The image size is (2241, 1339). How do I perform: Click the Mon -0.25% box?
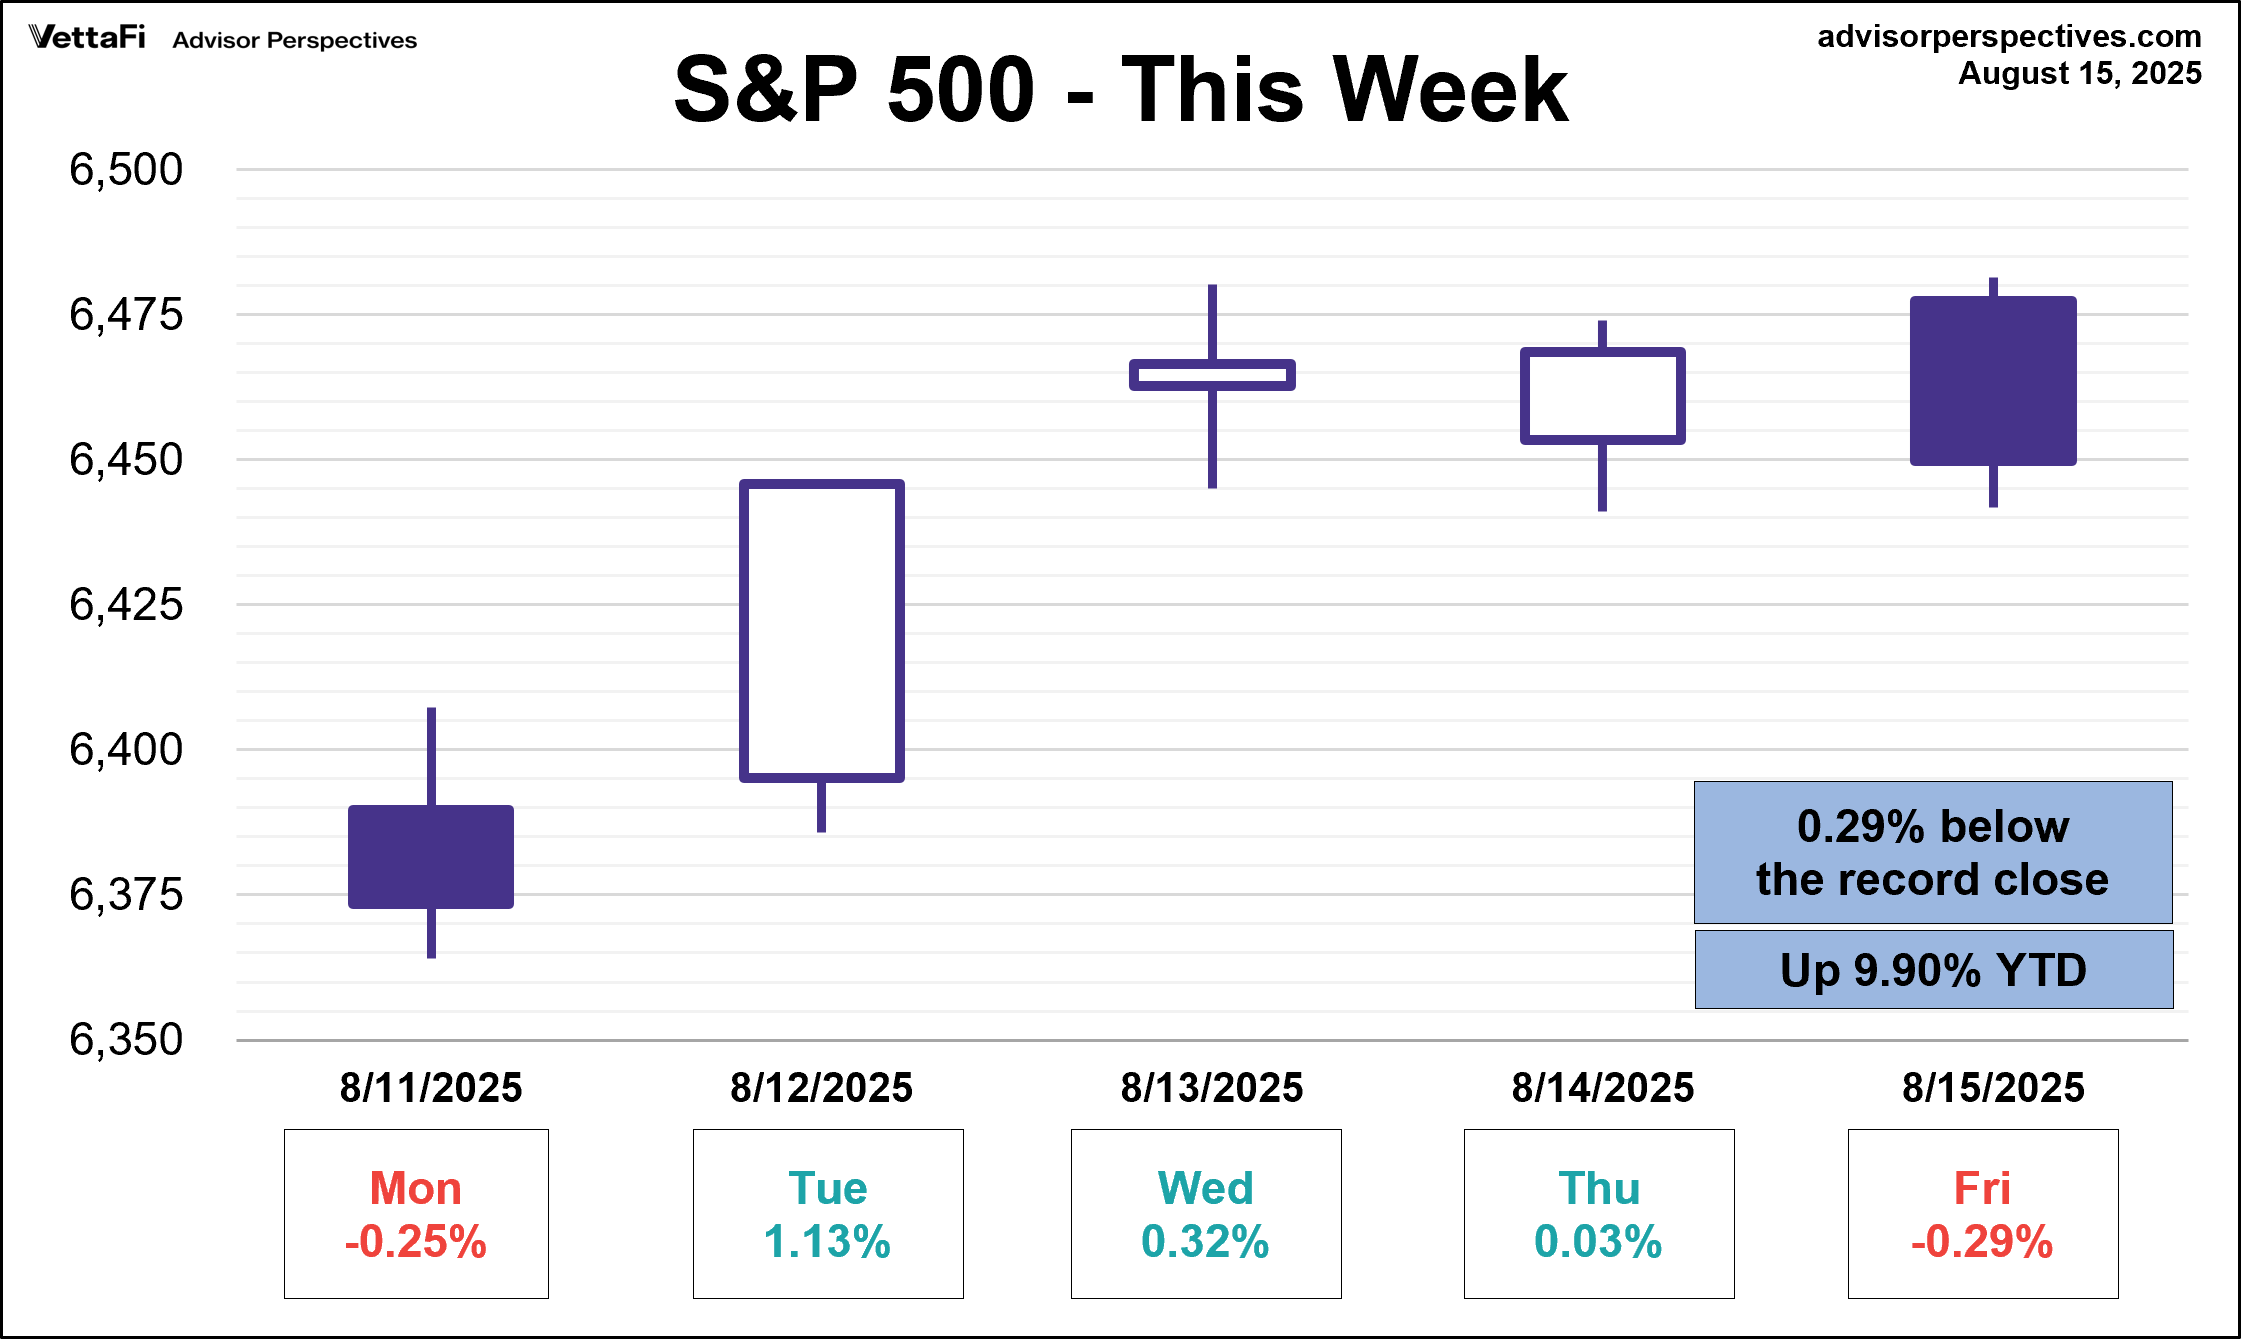pos(416,1214)
